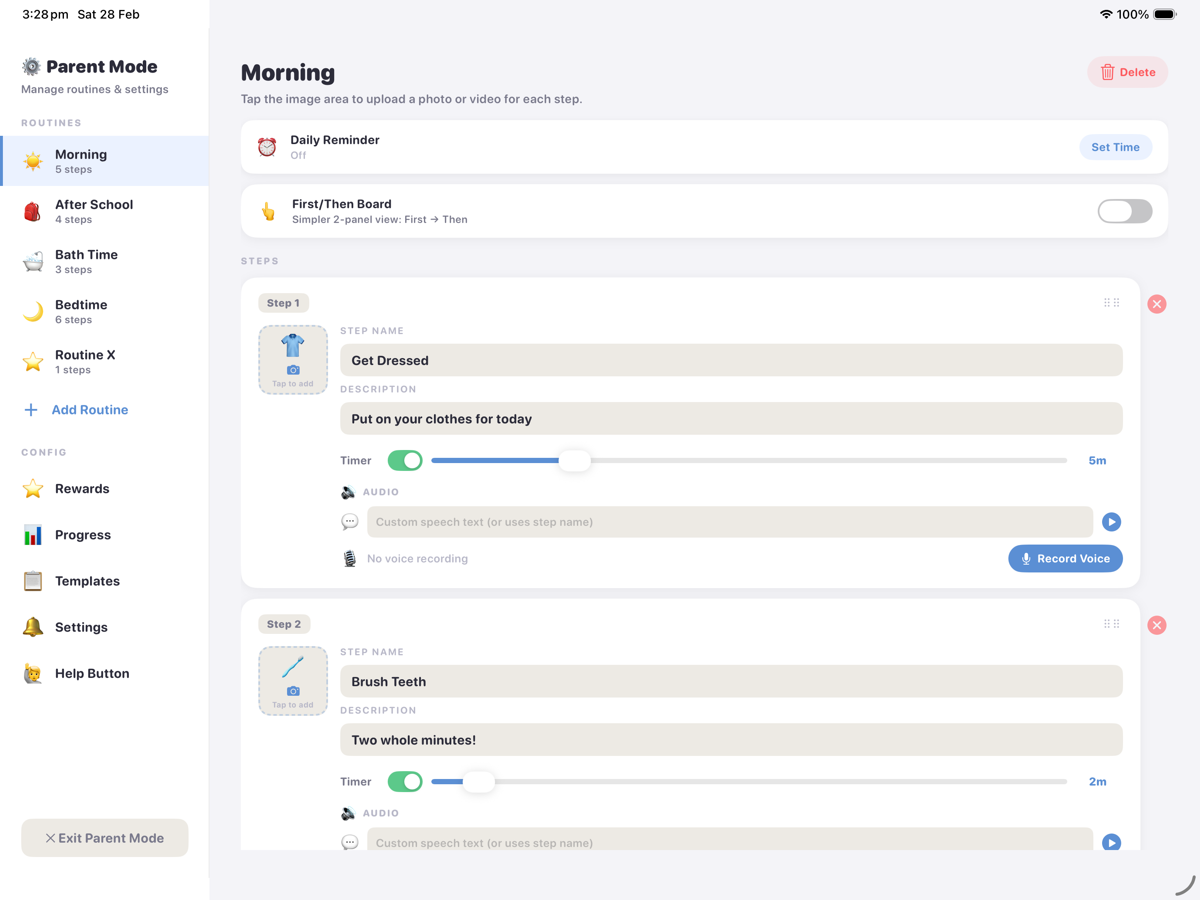Screen dimensions: 1200x900
Task: Click the Step 1 badge
Action: coord(283,303)
